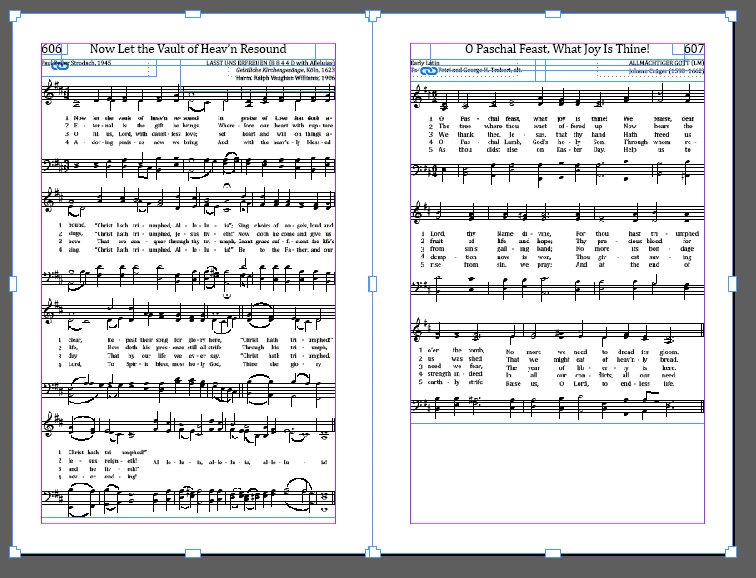Click the bottom-edge middle handle below page 607

(x=553, y=553)
